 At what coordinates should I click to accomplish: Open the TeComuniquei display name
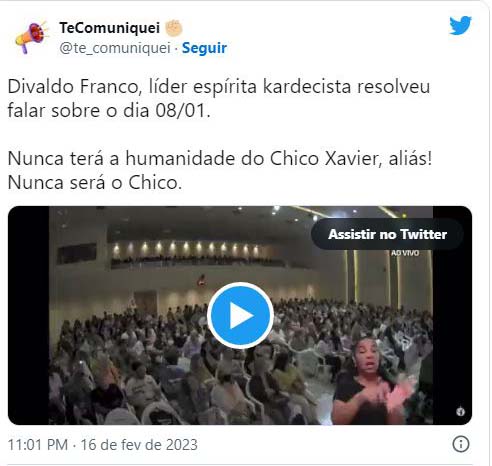coord(110,28)
